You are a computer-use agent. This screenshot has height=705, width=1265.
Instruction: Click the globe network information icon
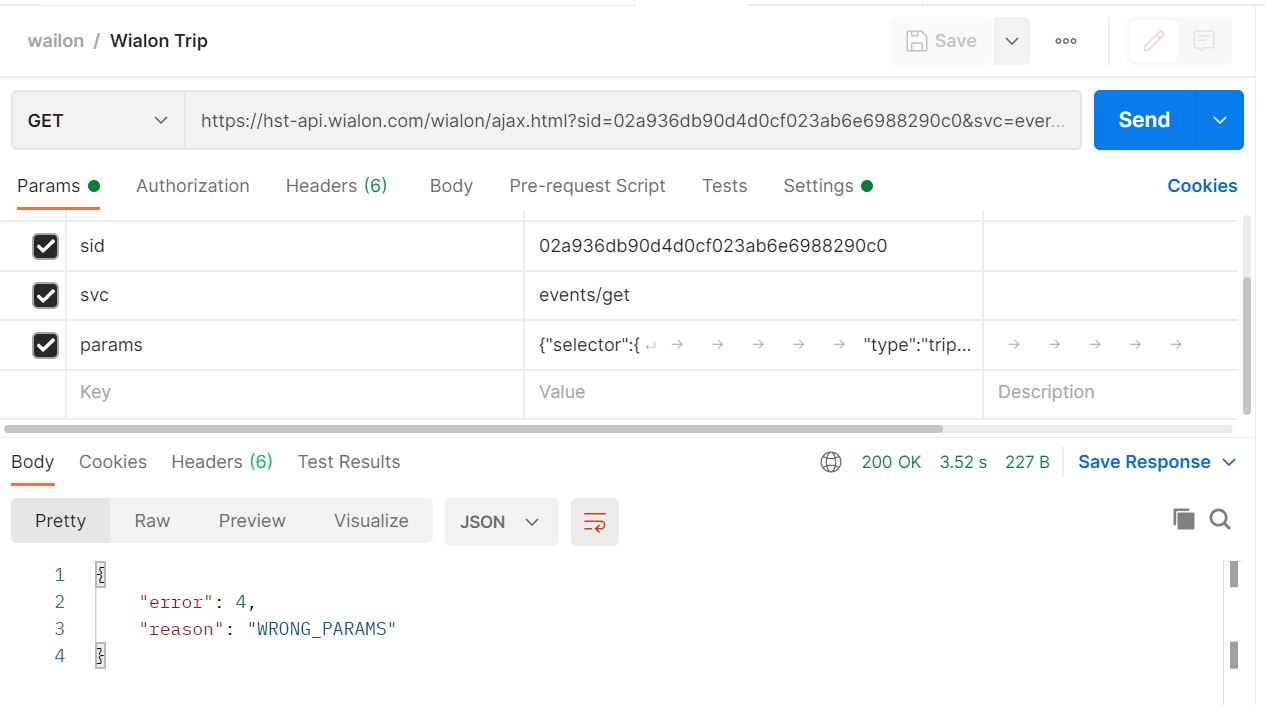point(831,462)
